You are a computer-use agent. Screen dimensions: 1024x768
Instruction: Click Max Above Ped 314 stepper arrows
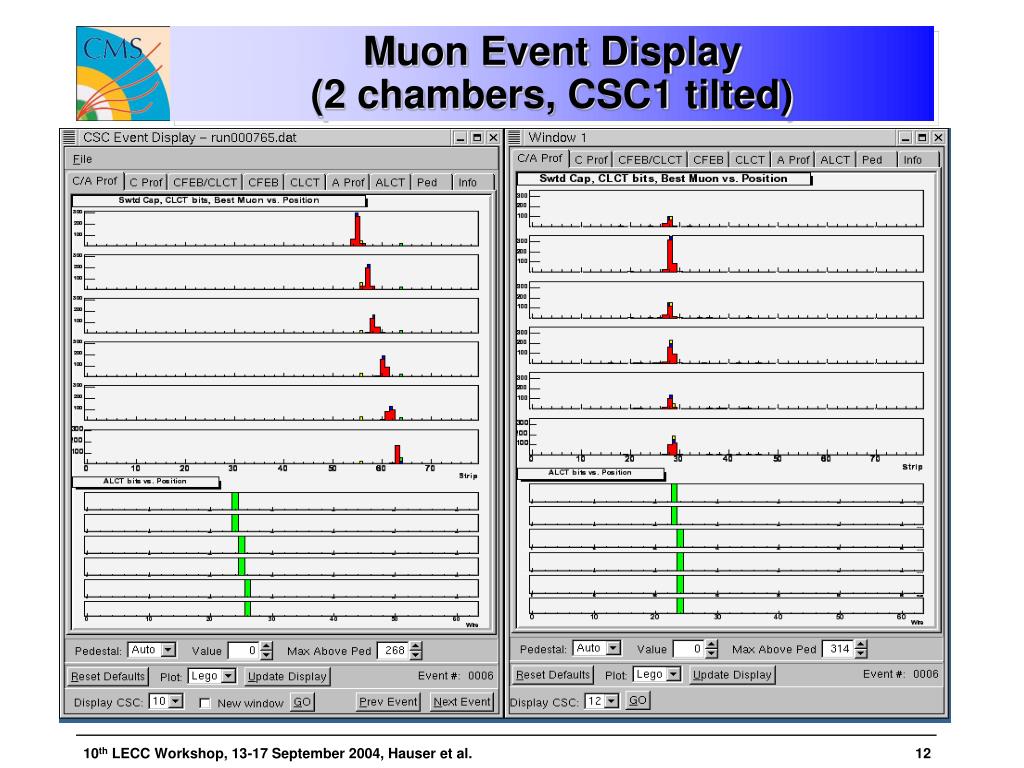click(861, 648)
